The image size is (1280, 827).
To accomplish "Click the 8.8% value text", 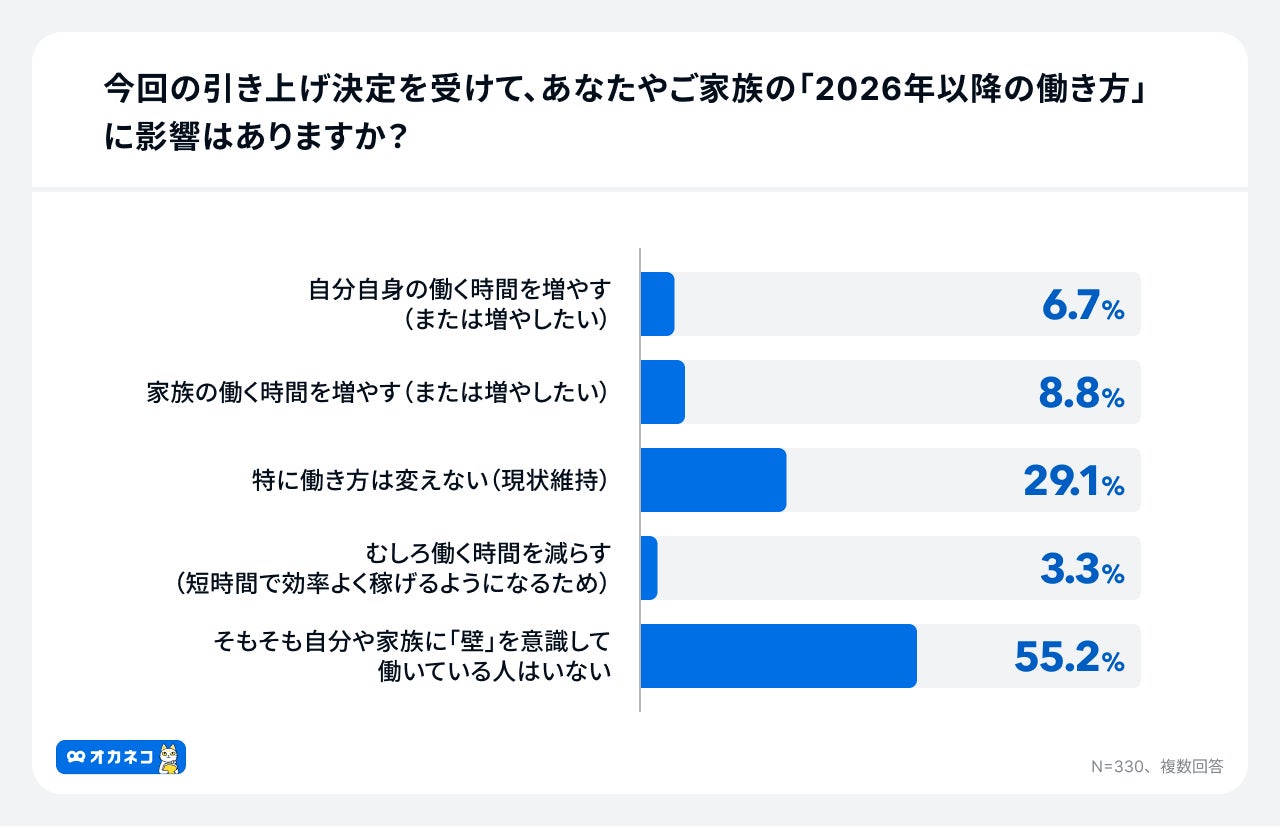I will 1081,393.
